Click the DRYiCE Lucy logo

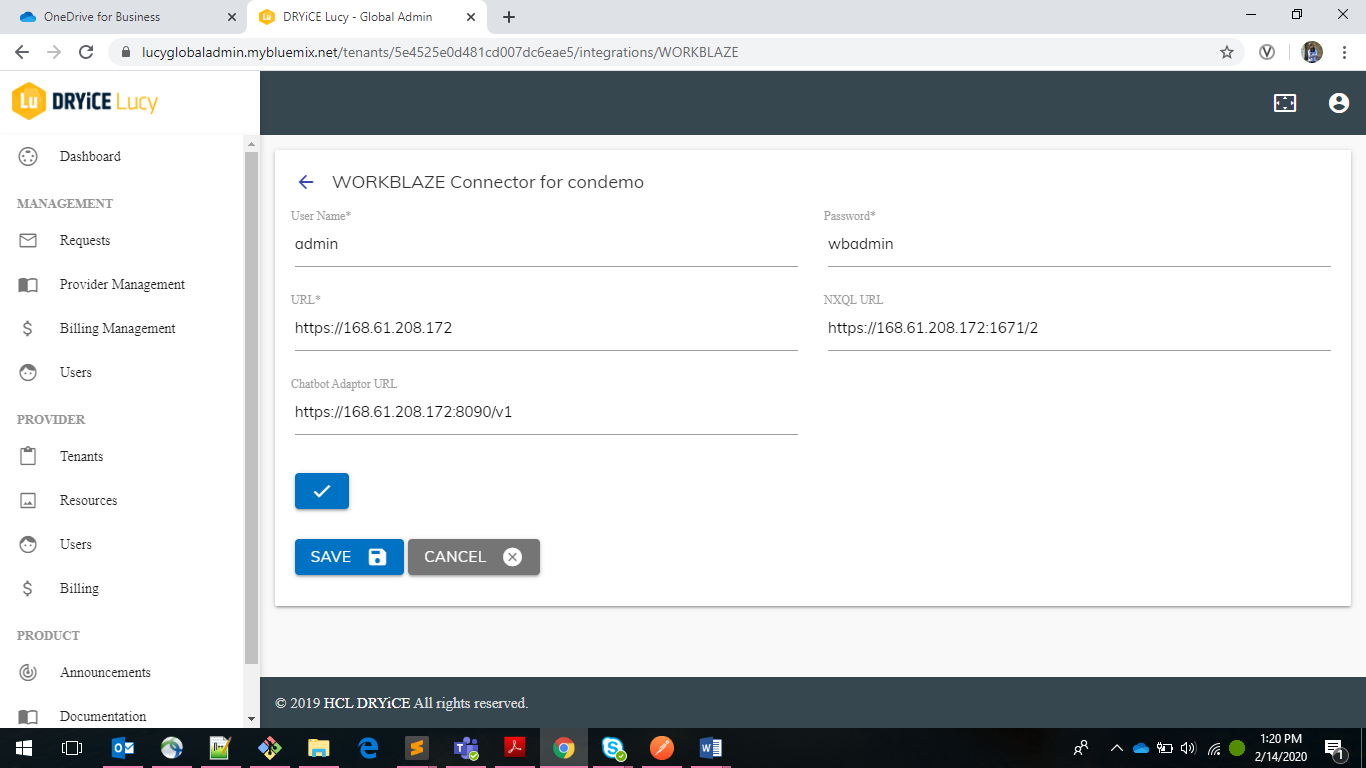[x=85, y=101]
